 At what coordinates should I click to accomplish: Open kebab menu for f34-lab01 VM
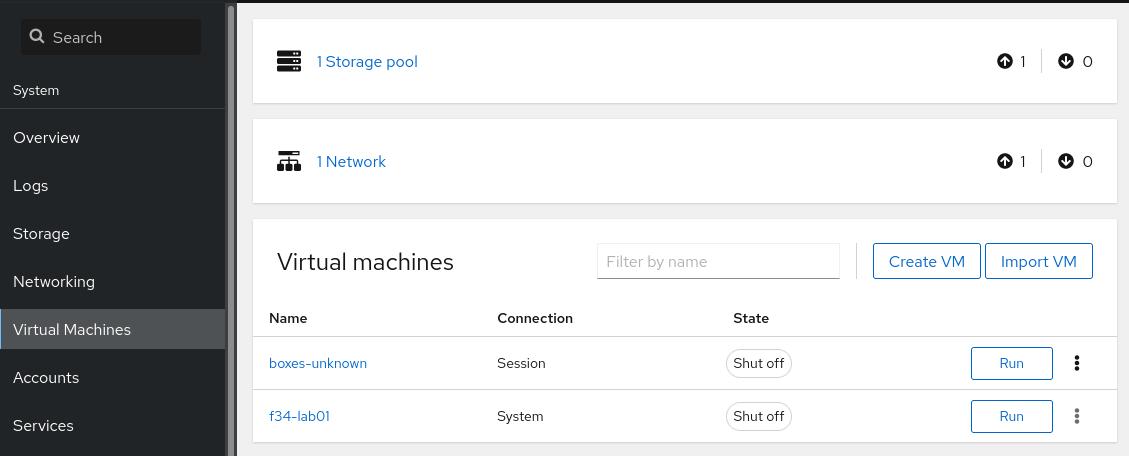tap(1077, 416)
